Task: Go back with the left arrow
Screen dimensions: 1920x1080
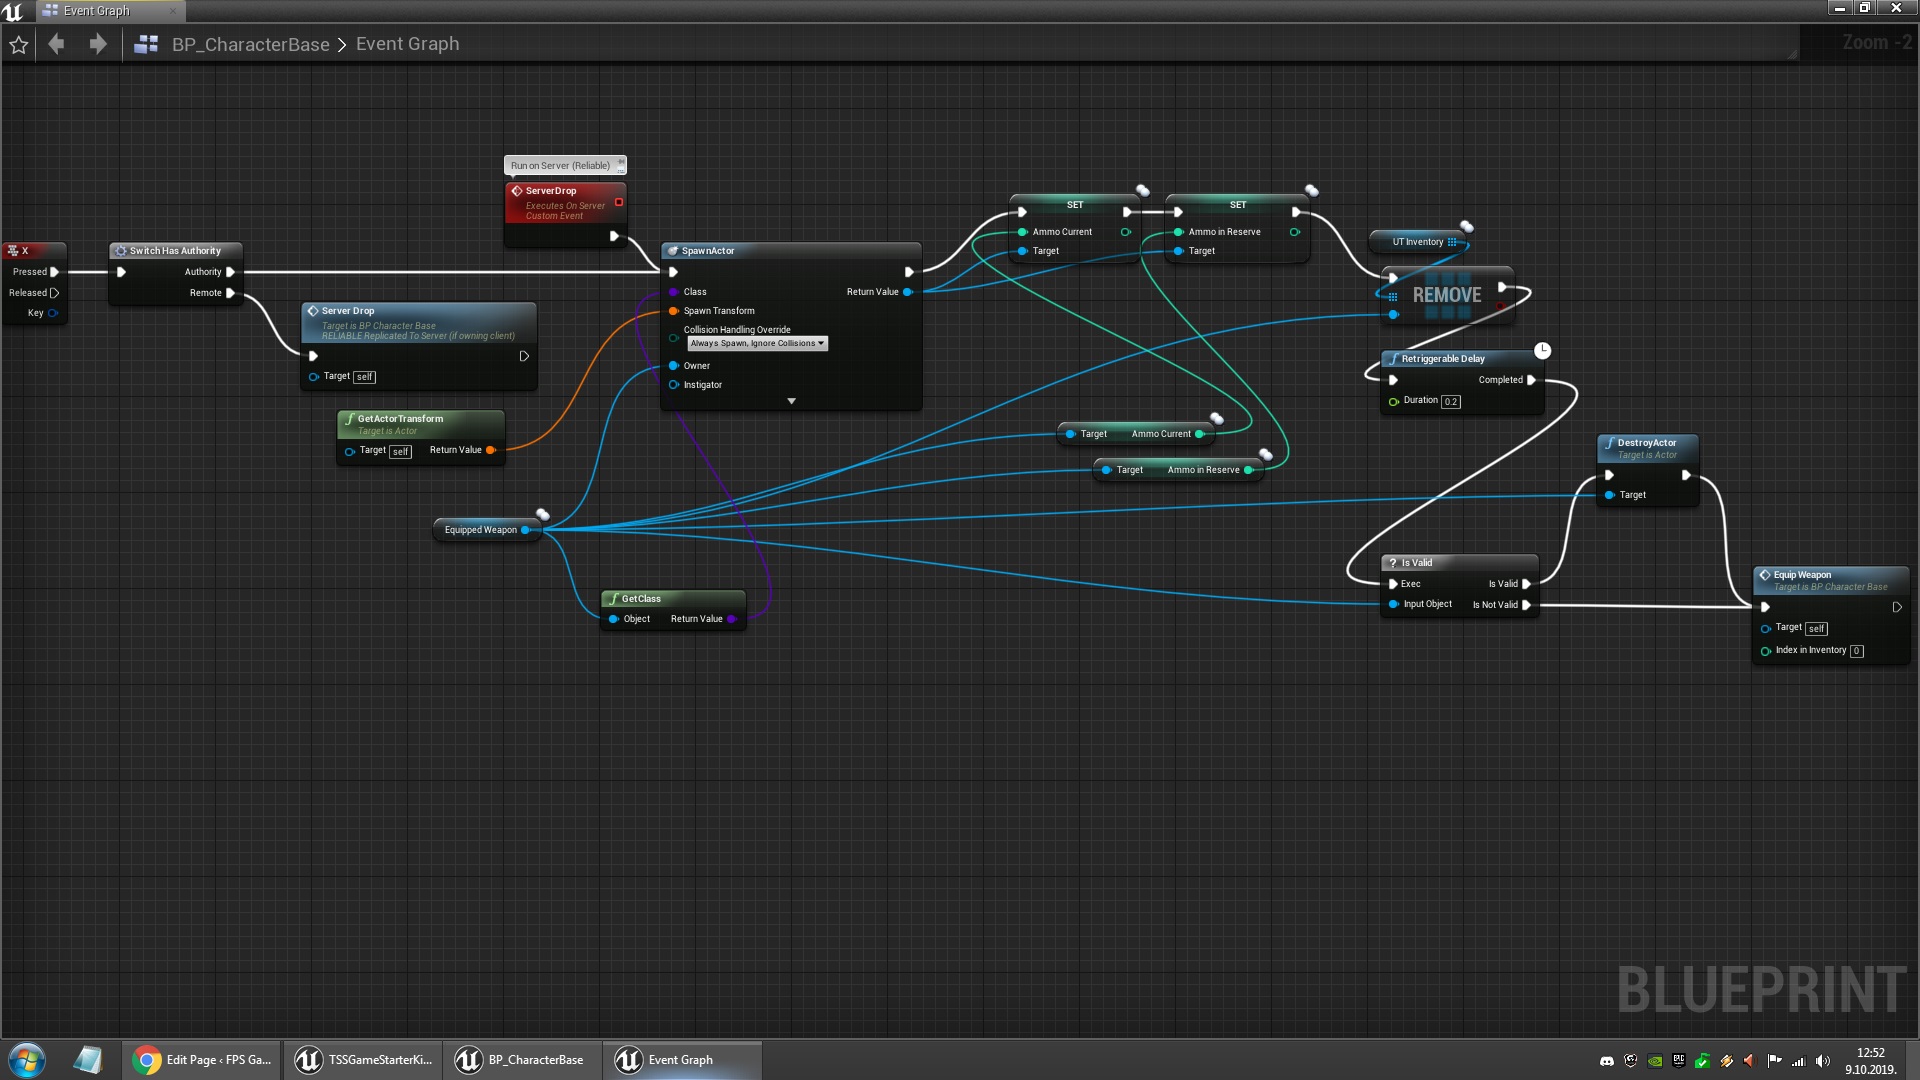Action: pyautogui.click(x=57, y=44)
